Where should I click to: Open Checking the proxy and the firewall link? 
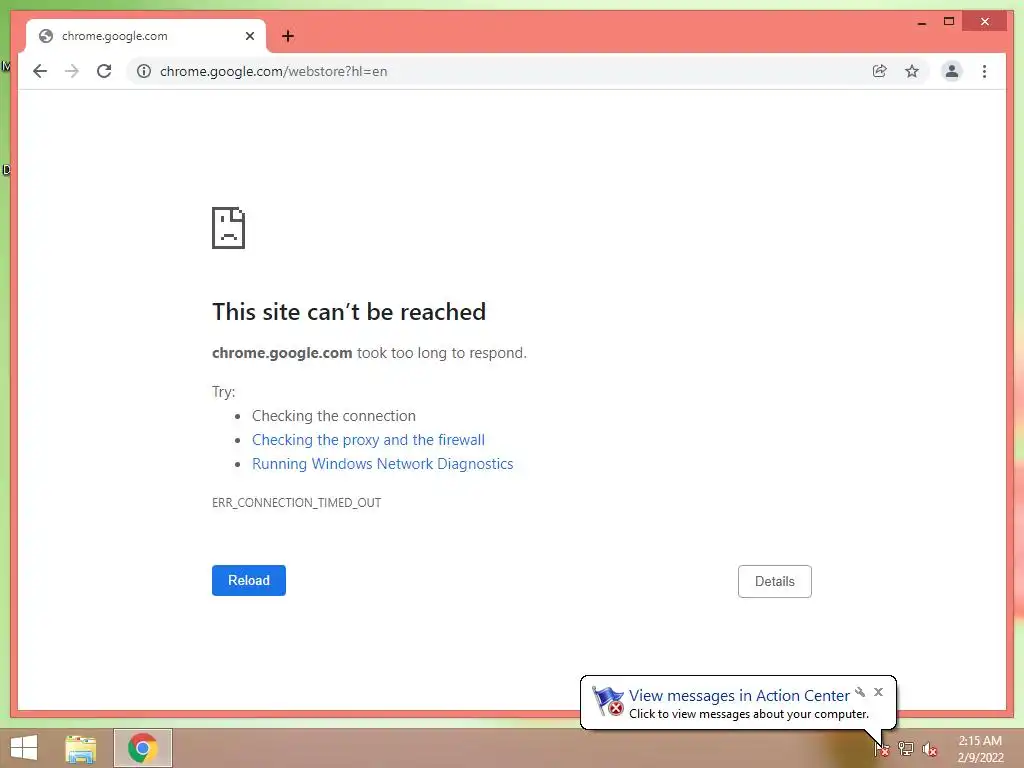click(x=368, y=440)
